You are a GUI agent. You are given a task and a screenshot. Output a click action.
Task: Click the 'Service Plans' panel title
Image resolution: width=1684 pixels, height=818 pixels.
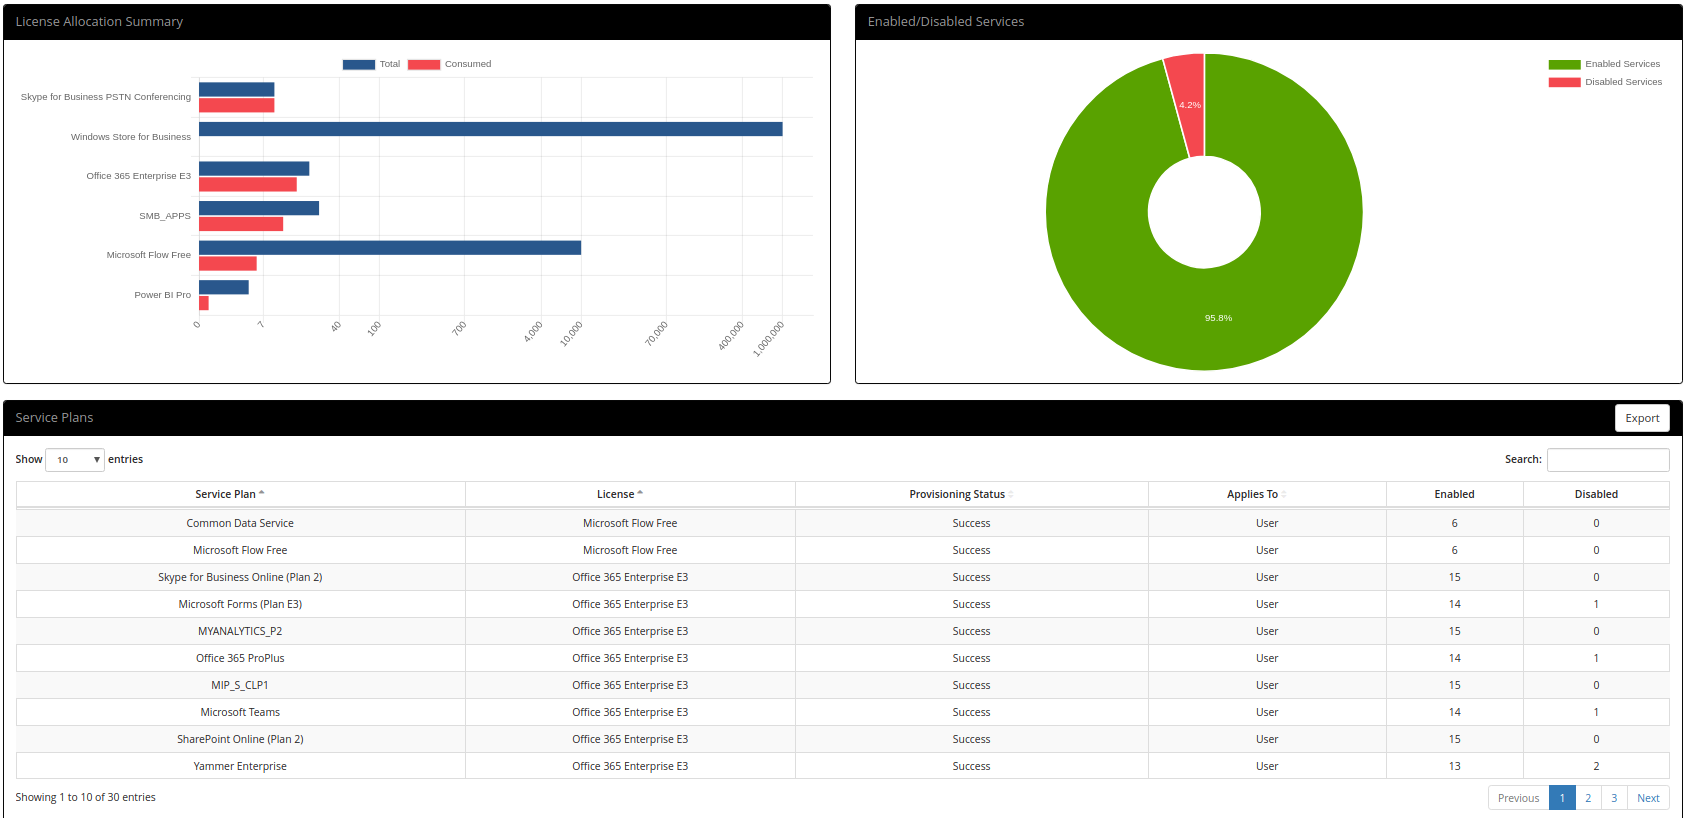(x=54, y=417)
